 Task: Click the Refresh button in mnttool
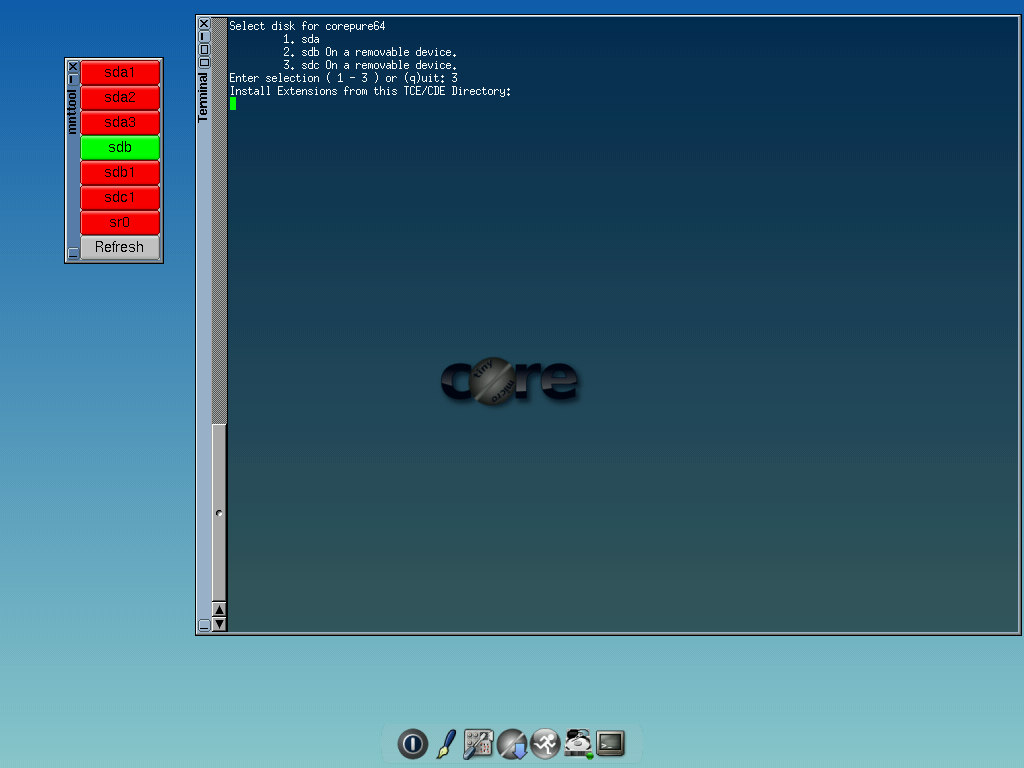coord(120,248)
